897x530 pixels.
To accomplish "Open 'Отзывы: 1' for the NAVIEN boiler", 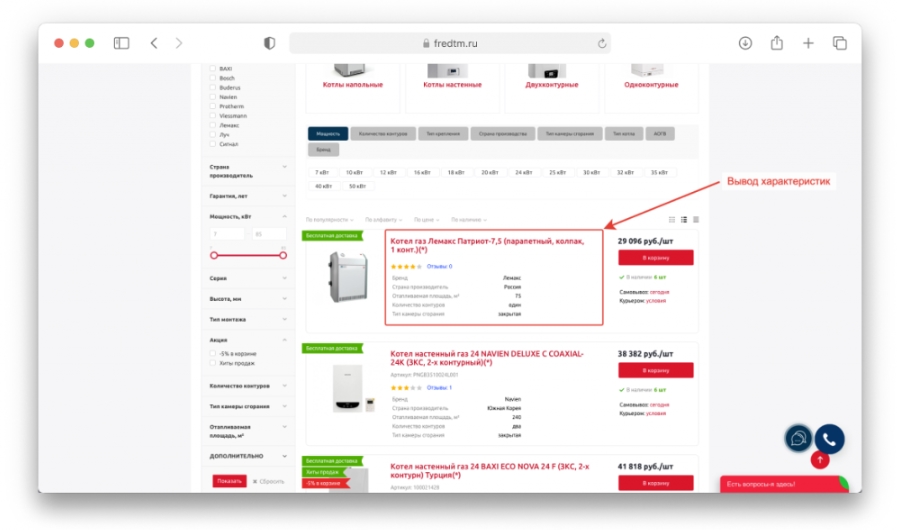I will tap(439, 388).
